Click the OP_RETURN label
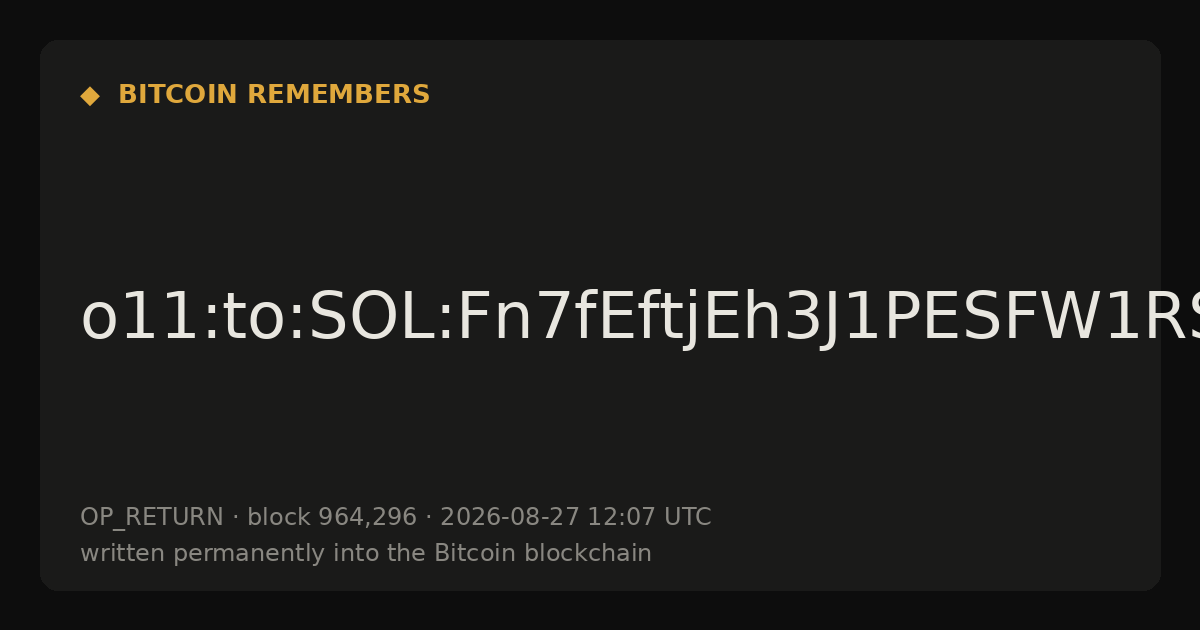 pyautogui.click(x=152, y=518)
